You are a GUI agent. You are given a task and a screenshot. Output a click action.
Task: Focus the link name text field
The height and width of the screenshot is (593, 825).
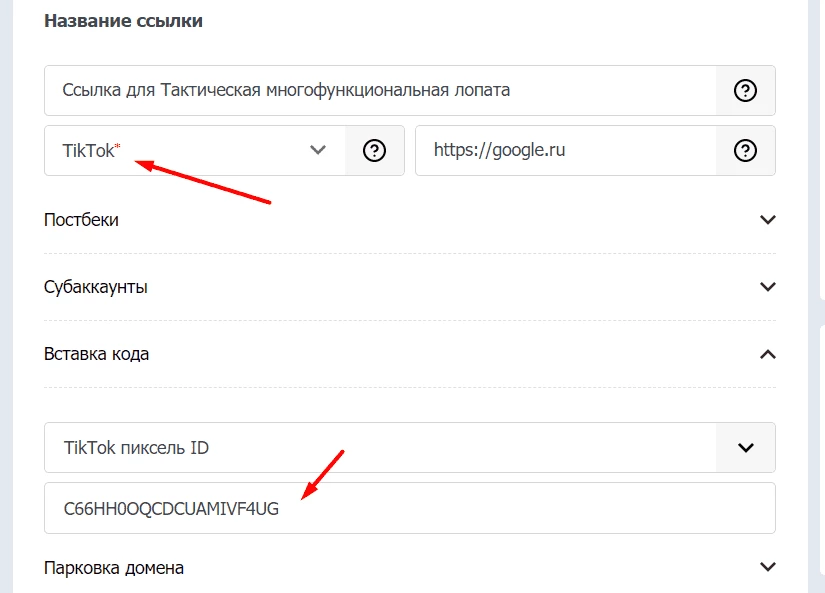380,91
